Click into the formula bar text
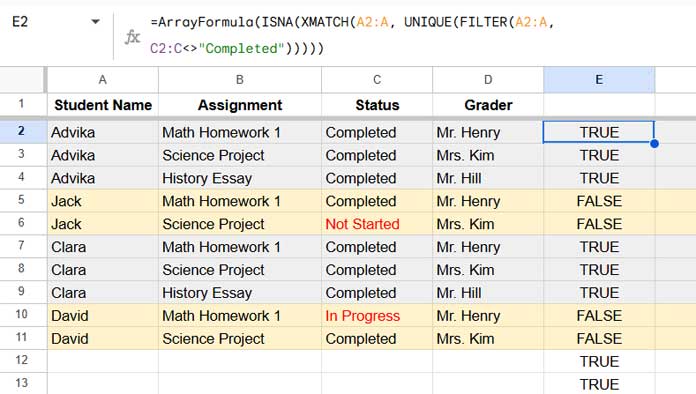The image size is (696, 394). tap(353, 35)
